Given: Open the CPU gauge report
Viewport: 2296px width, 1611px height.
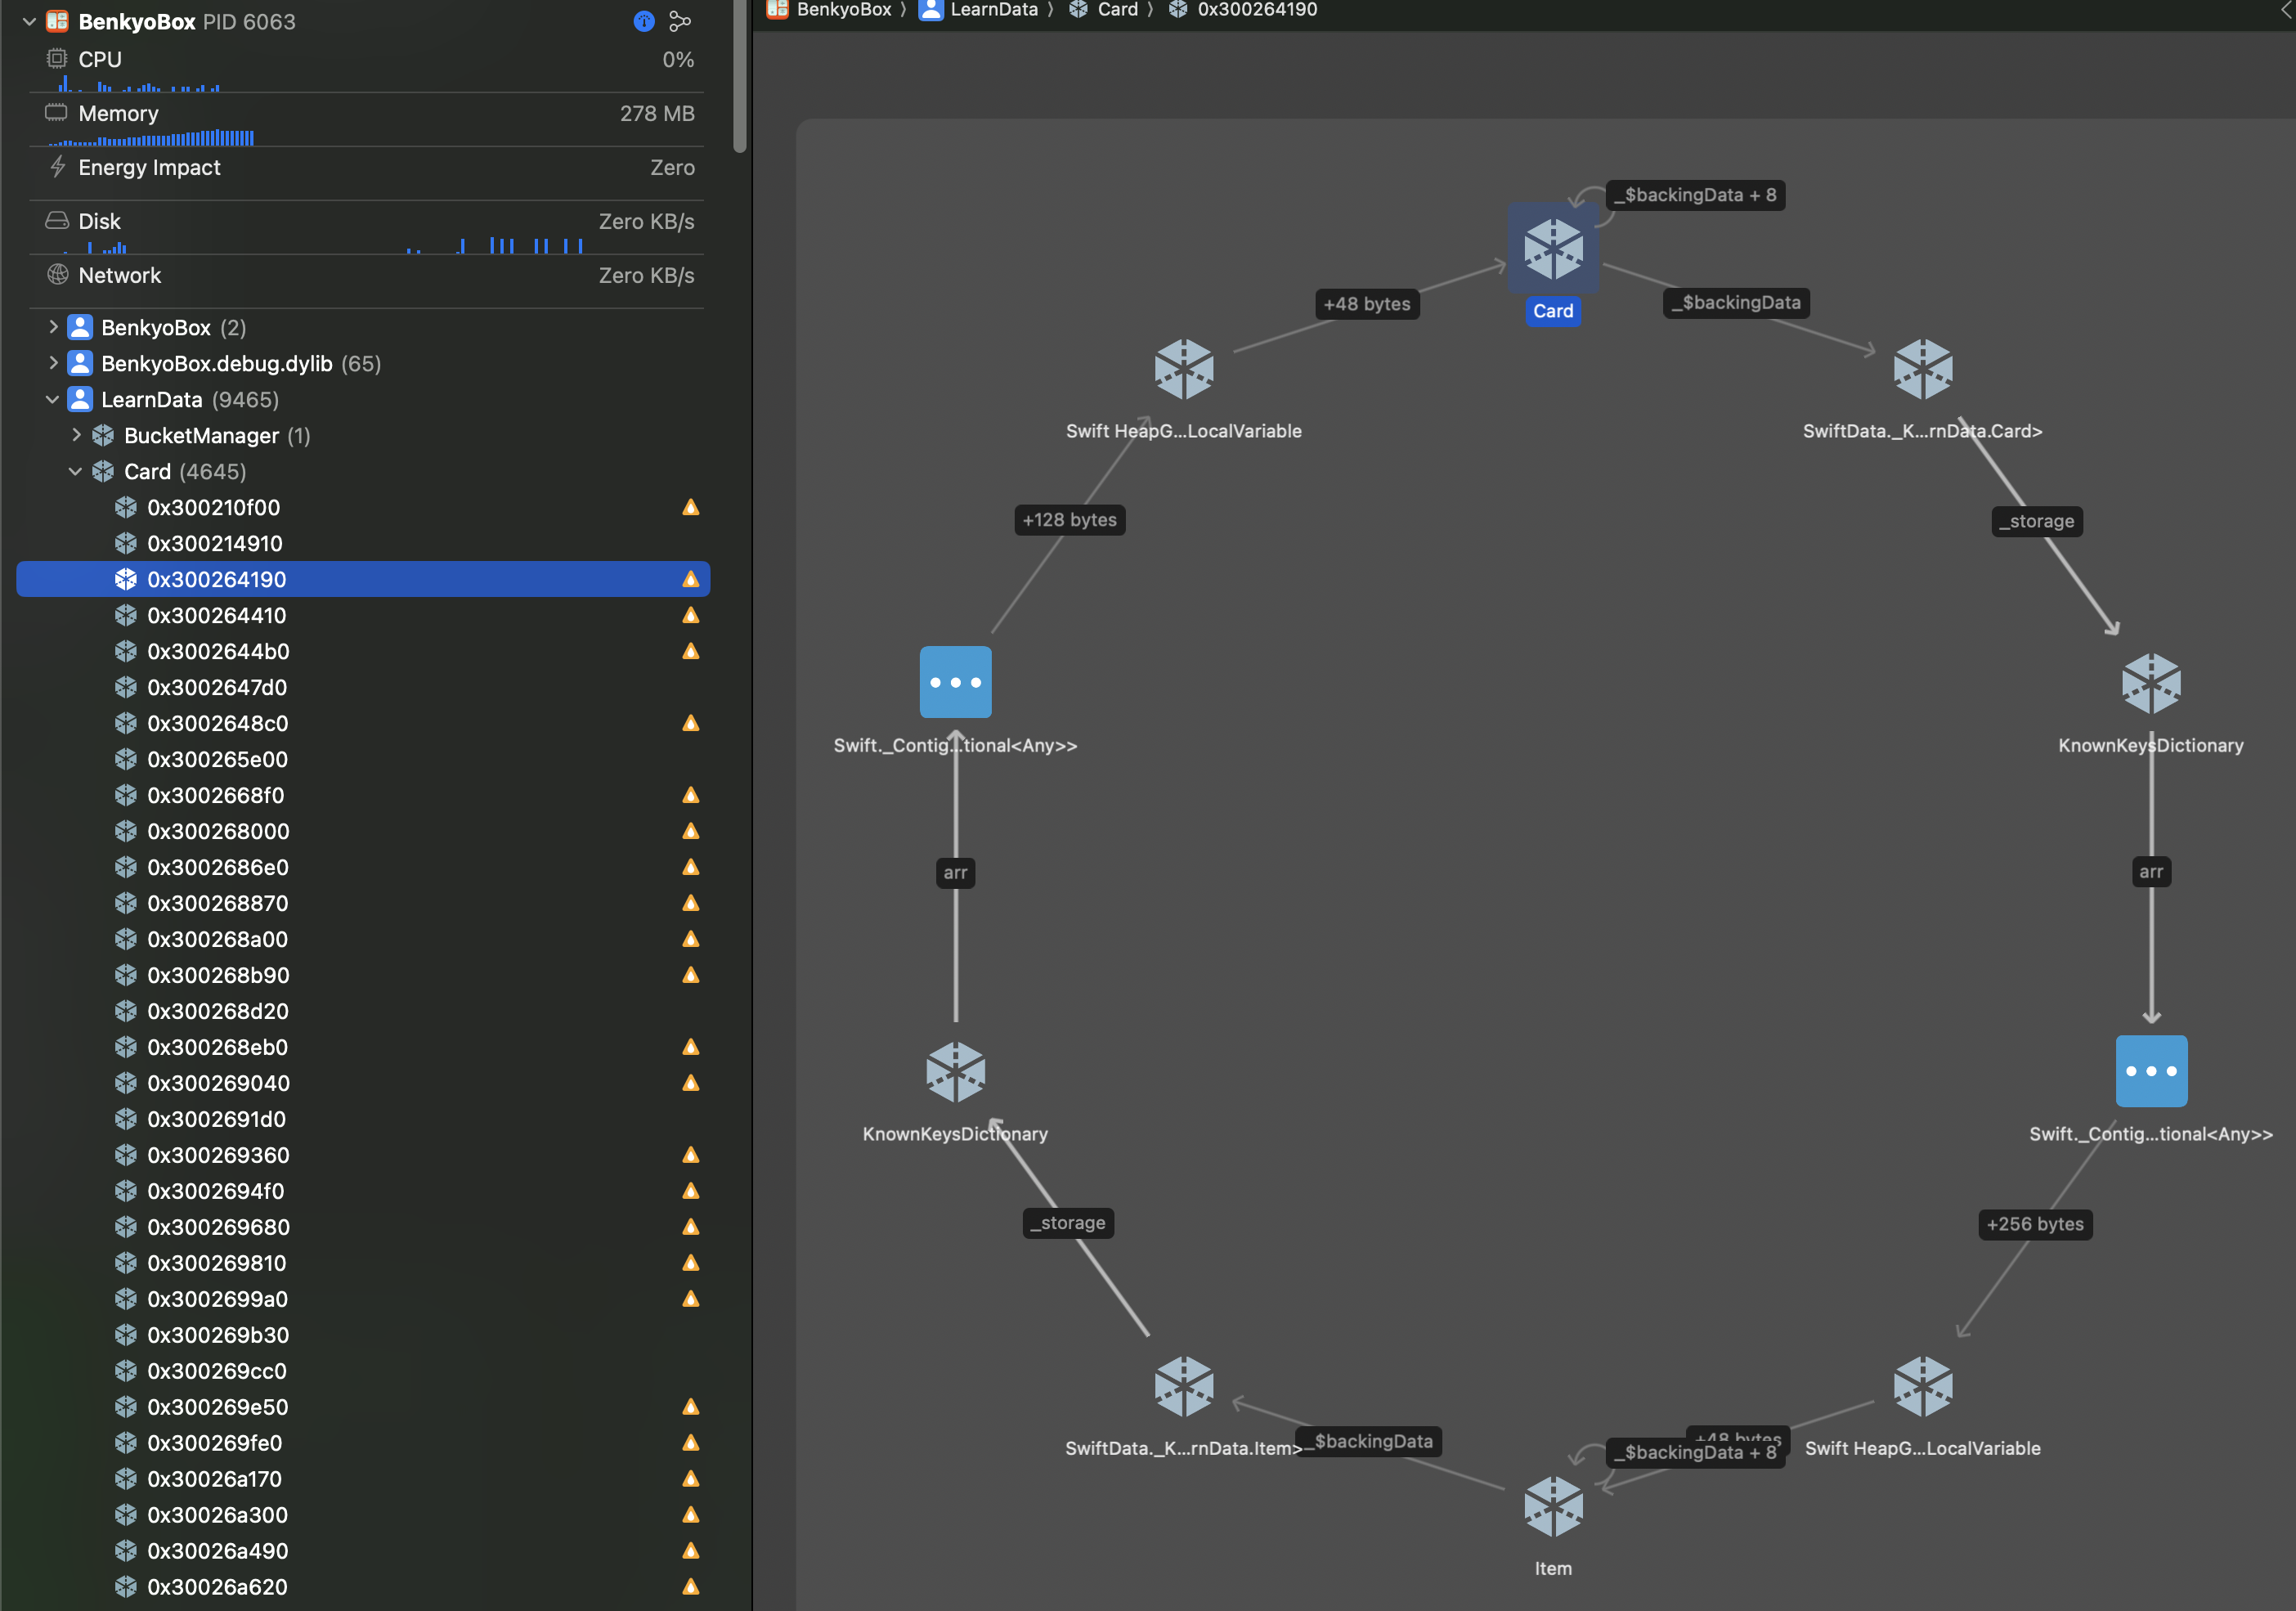Looking at the screenshot, I should 368,66.
